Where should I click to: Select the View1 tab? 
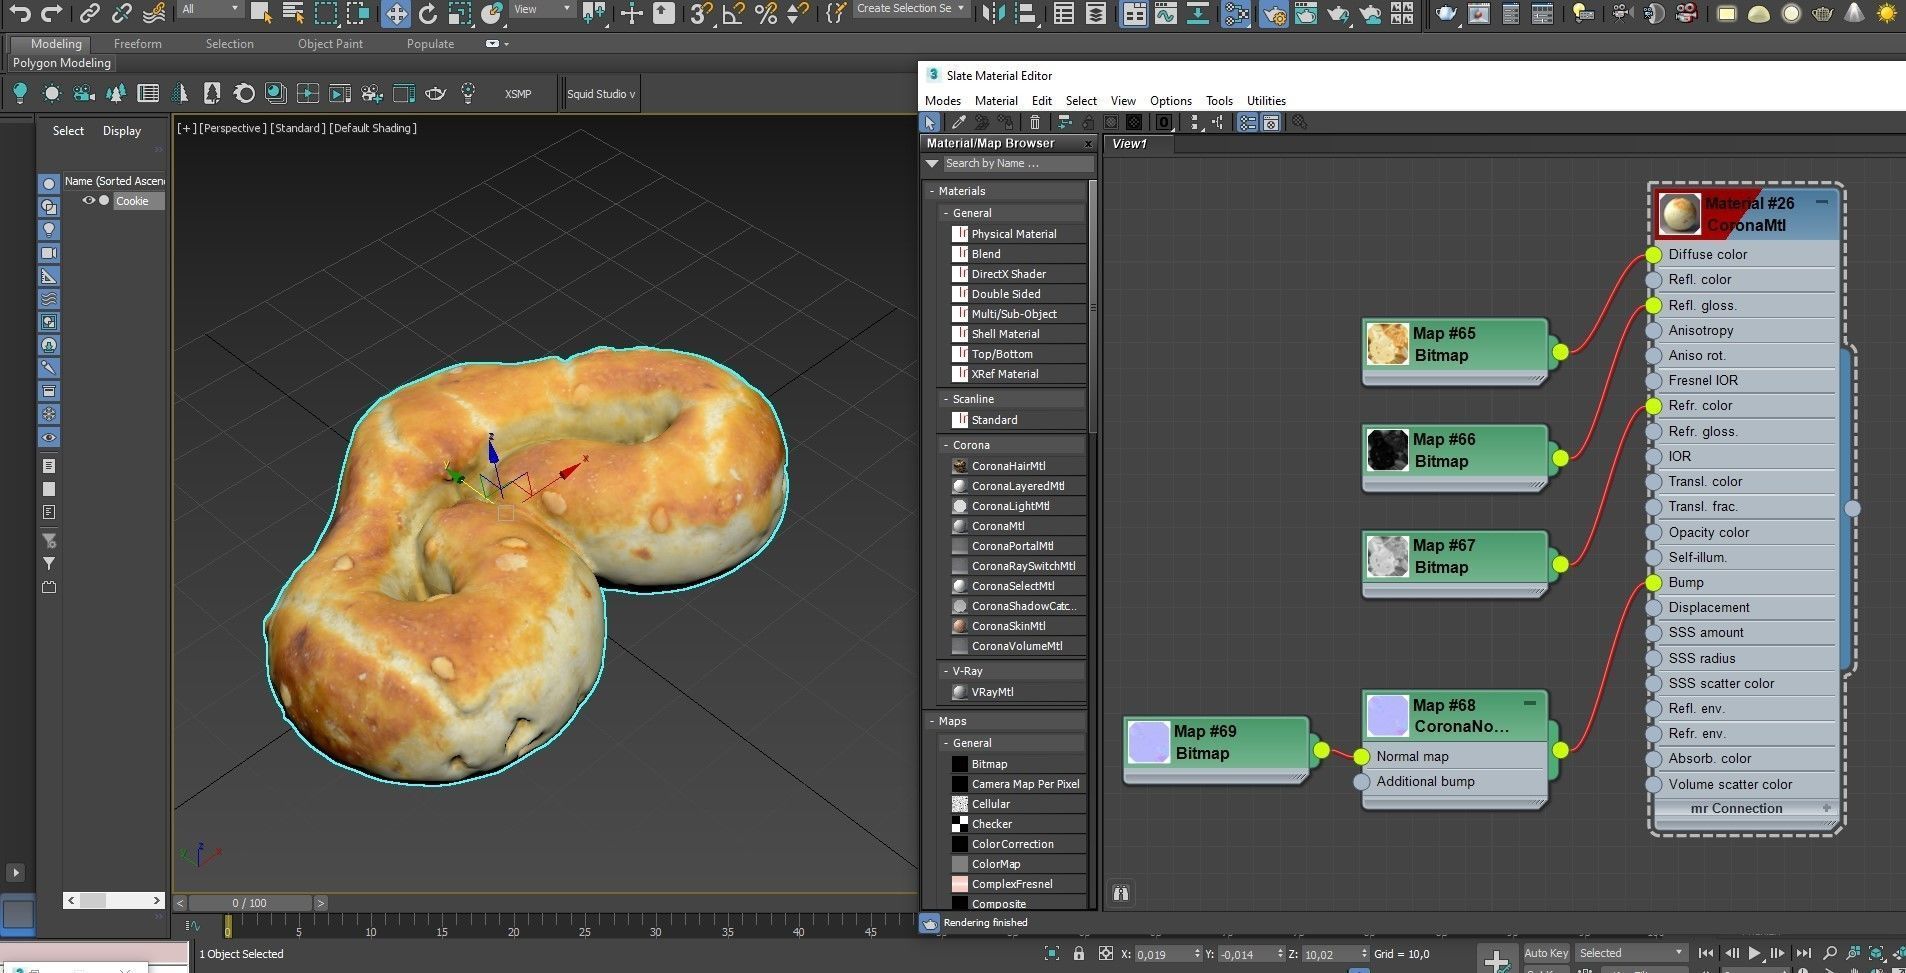point(1130,144)
